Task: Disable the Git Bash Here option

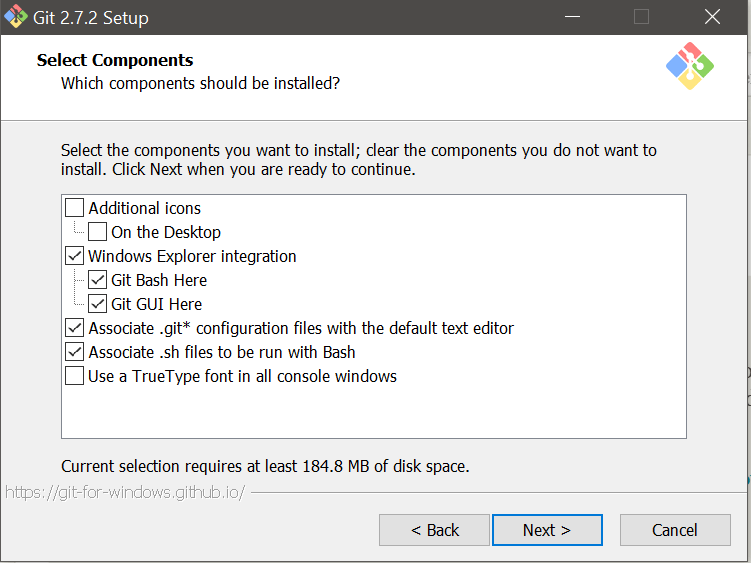Action: click(98, 280)
